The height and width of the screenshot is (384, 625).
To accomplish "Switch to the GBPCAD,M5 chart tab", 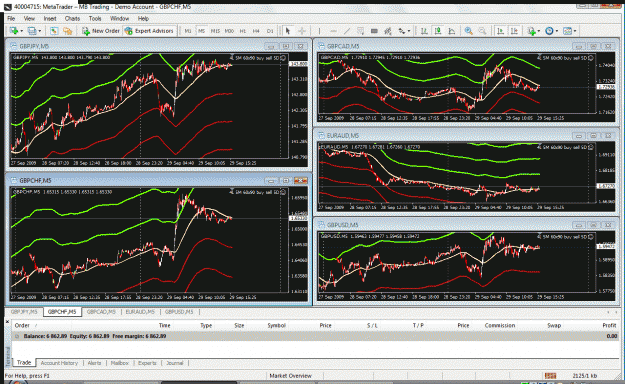I will coord(101,312).
